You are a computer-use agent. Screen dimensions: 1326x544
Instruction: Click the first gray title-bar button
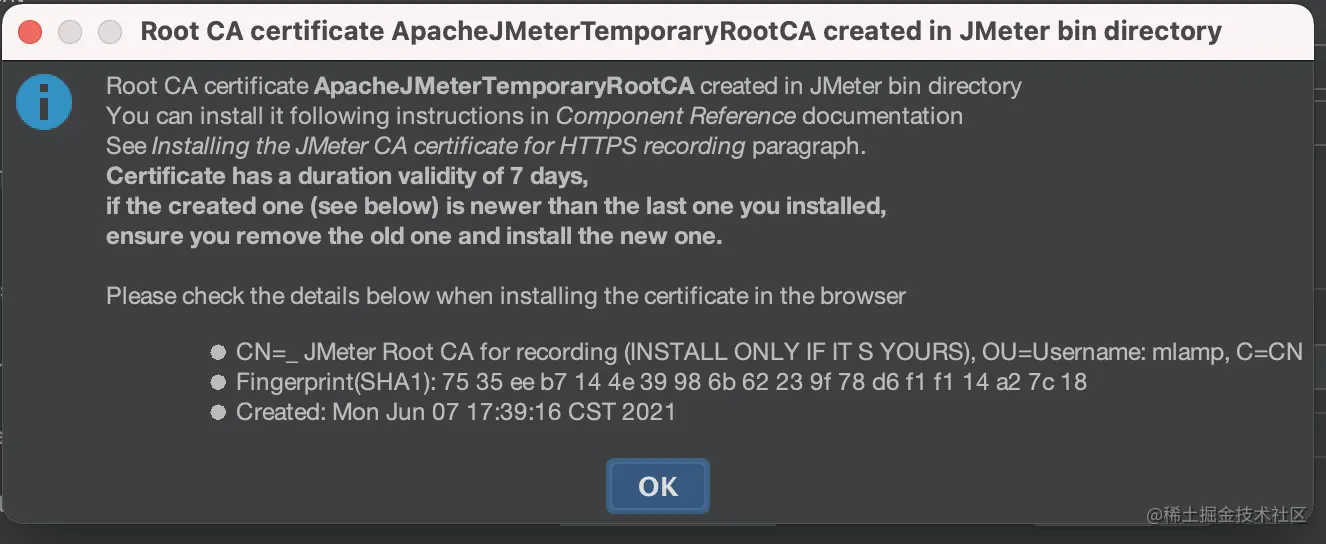(70, 31)
